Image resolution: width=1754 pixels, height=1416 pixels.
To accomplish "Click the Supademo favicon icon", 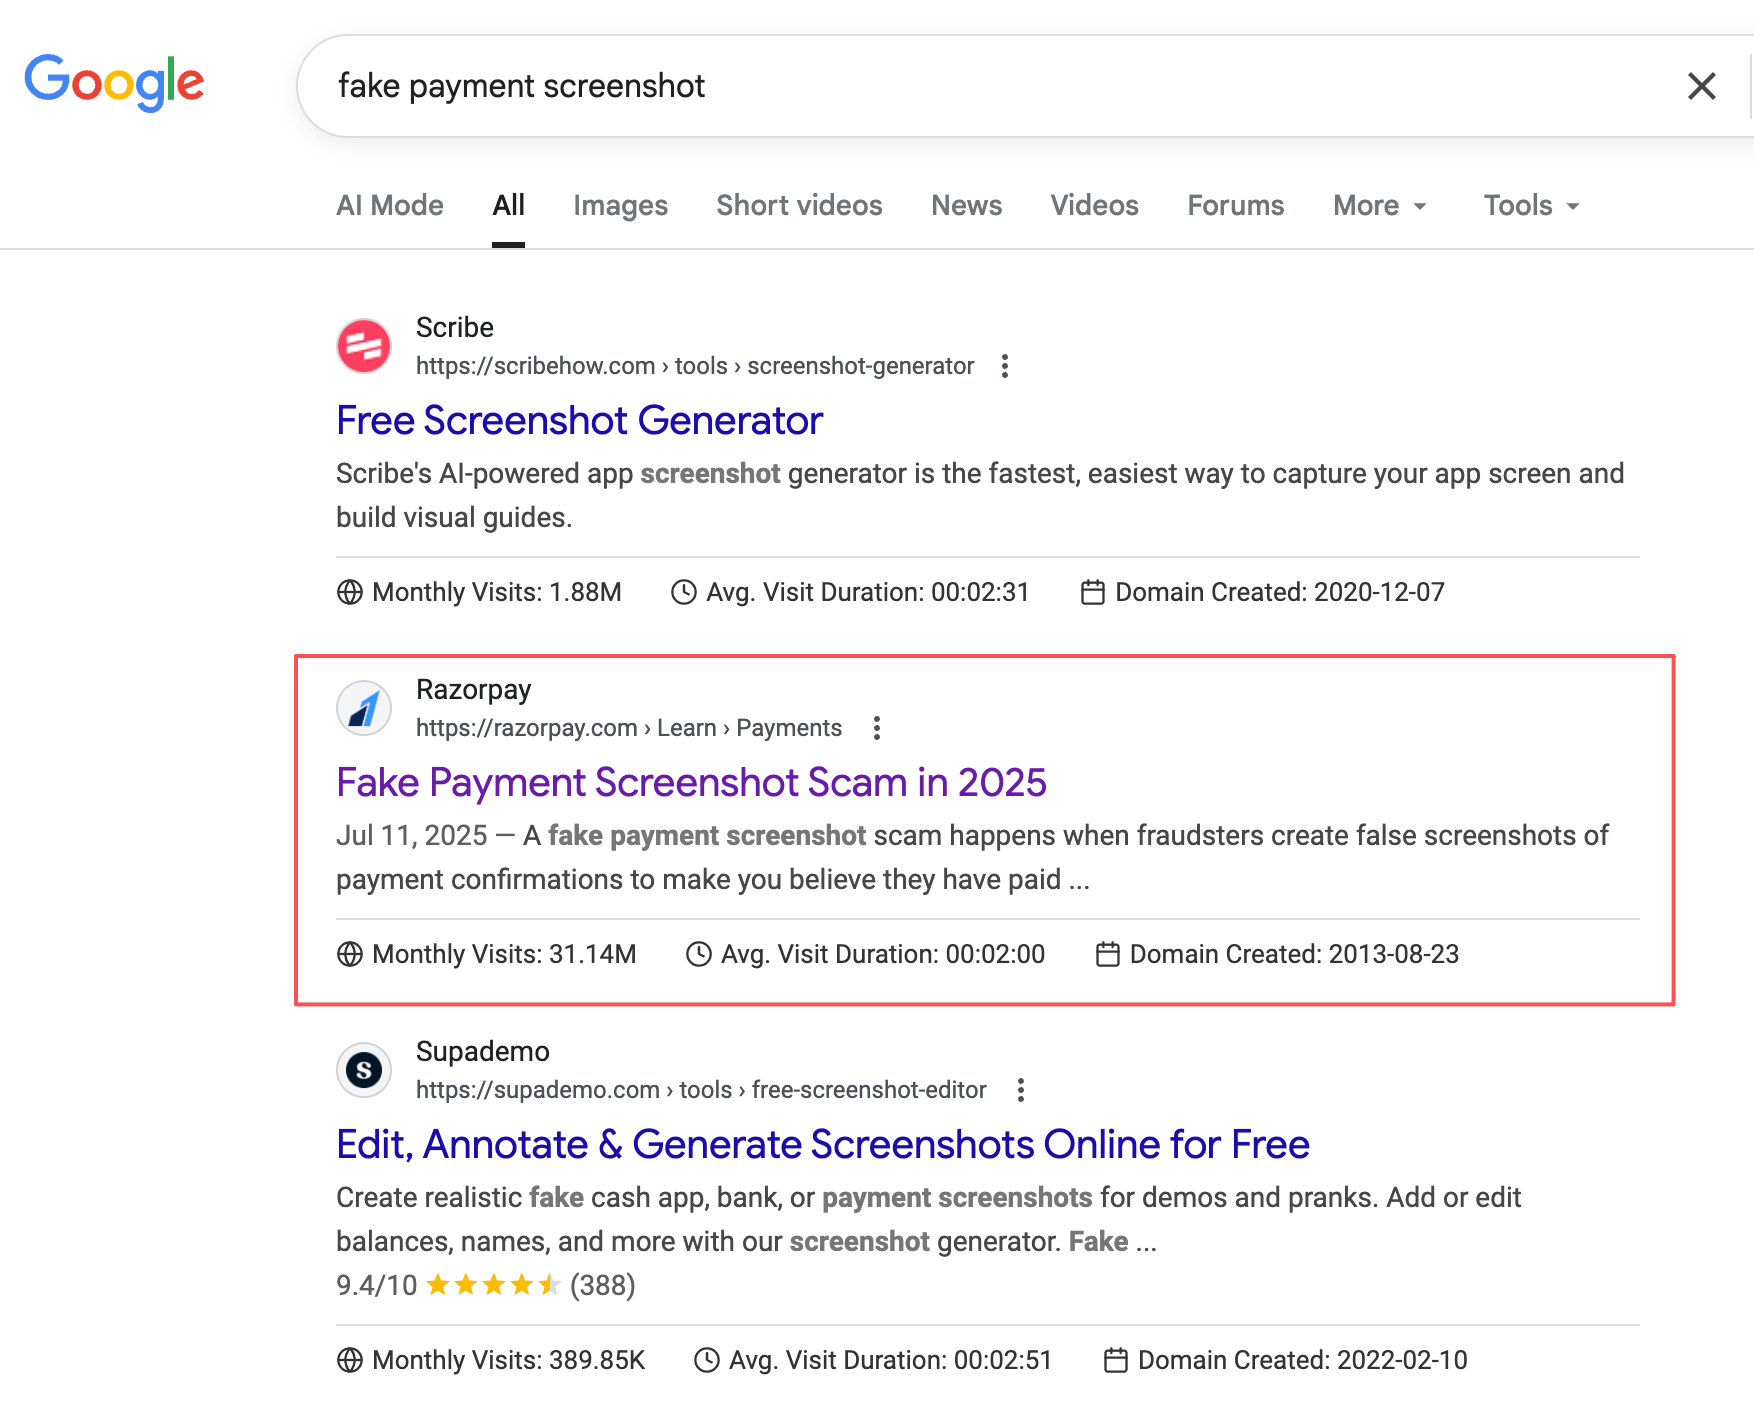I will coord(364,1070).
